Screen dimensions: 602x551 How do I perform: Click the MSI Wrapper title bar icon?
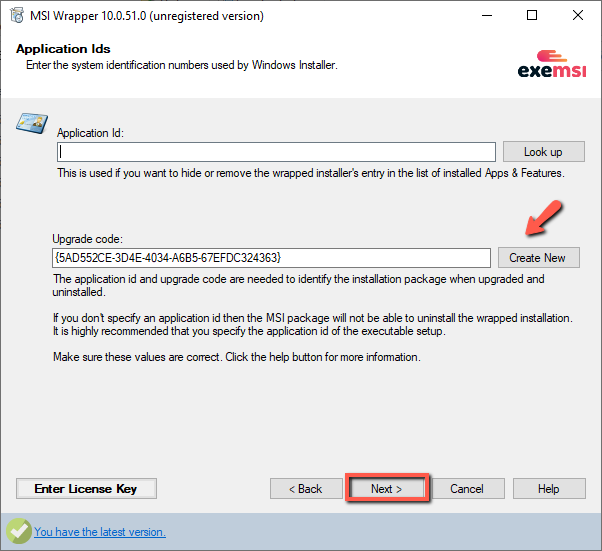coord(17,16)
